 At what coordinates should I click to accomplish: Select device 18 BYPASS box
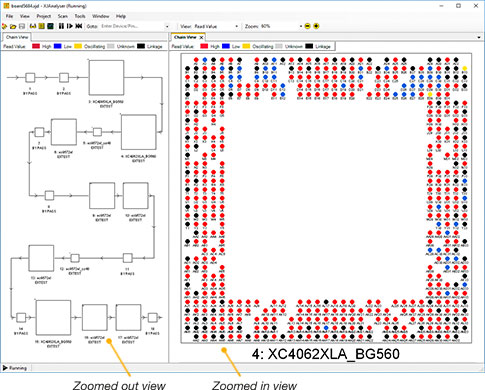coord(153,317)
